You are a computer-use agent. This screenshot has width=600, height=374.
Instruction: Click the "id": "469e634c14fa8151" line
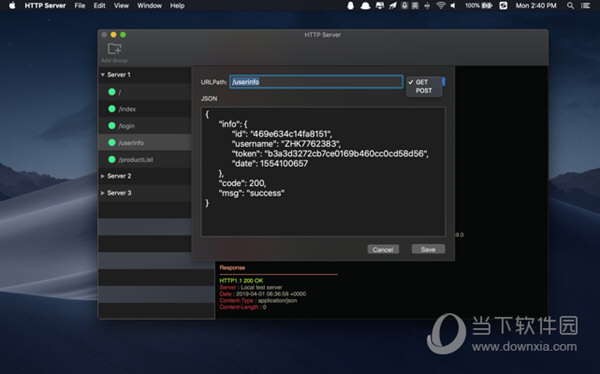coord(282,134)
